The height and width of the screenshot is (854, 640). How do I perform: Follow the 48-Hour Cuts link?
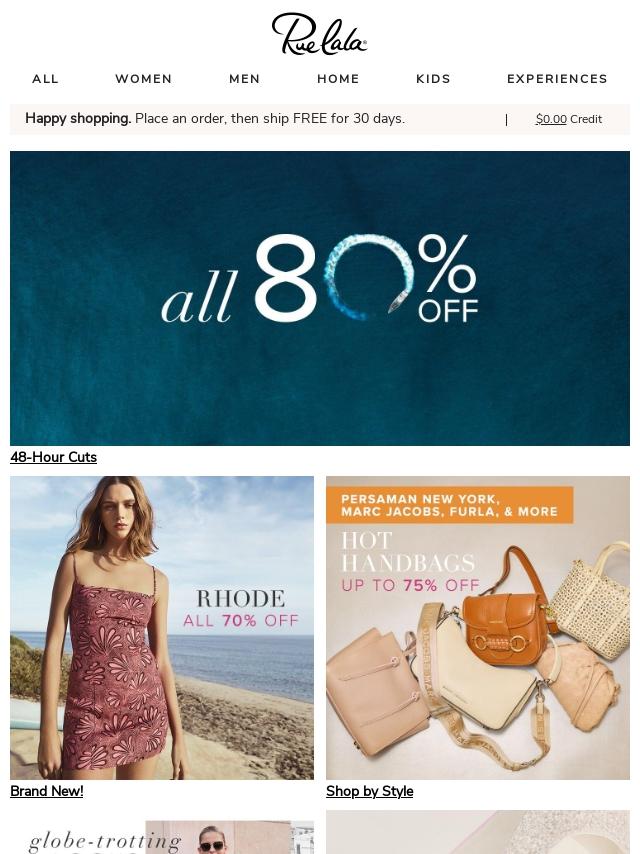pyautogui.click(x=53, y=458)
